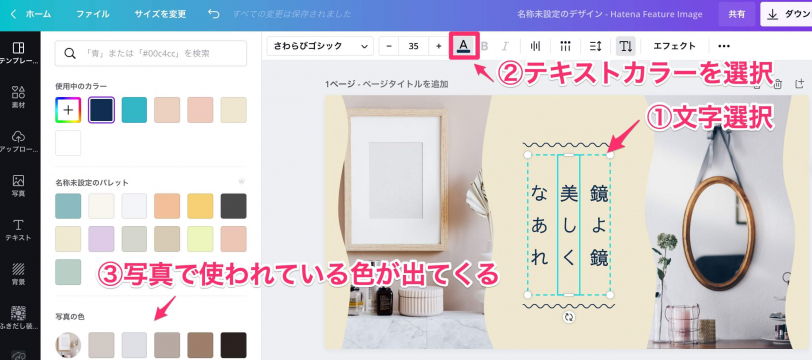Open the Text (テキスト) sidebar tab
Viewport: 812px width, 360px height.
coord(19,231)
